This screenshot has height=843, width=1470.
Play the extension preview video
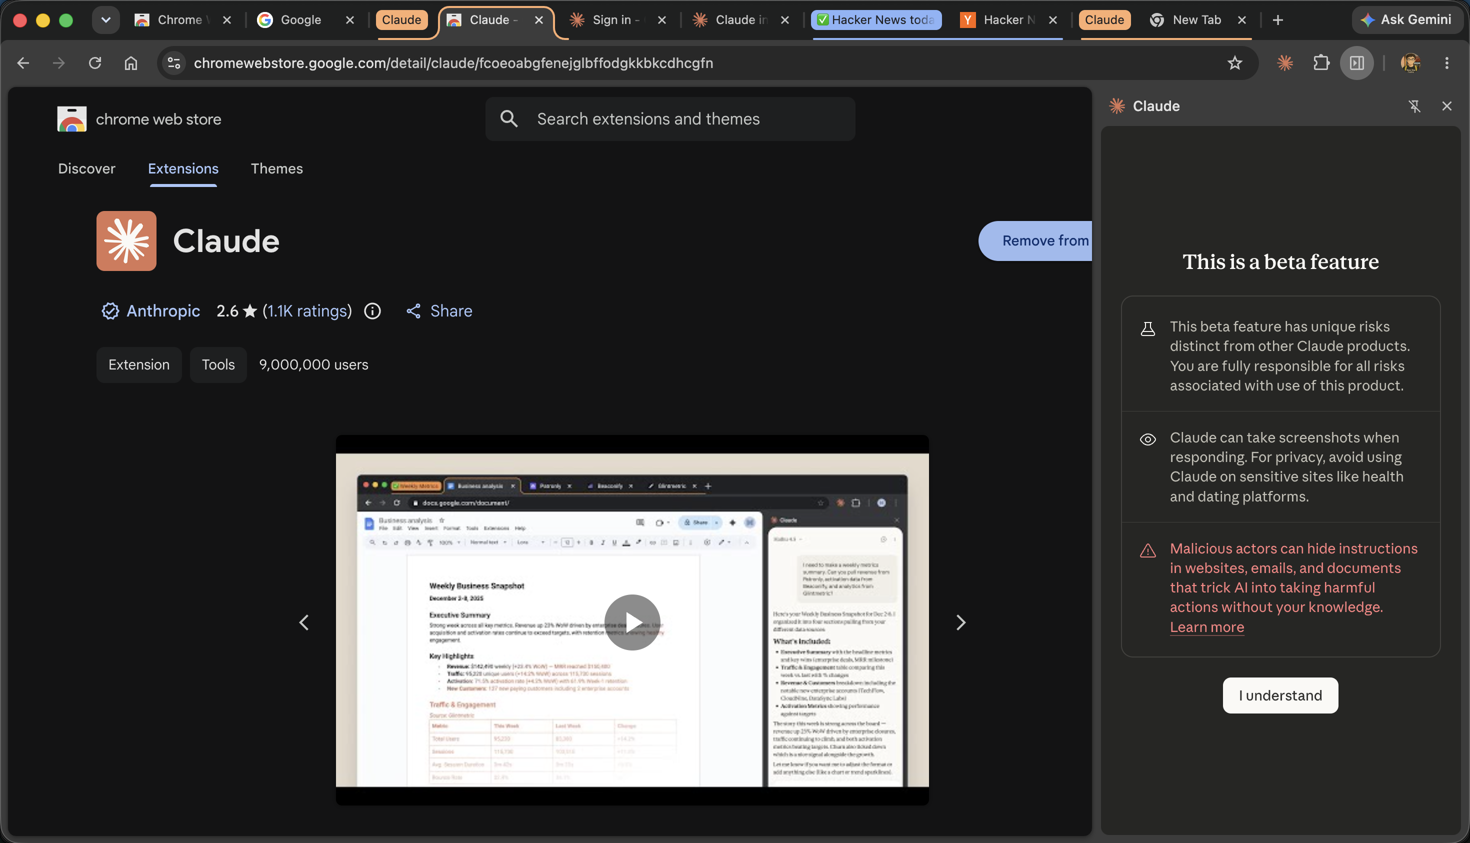pyautogui.click(x=632, y=622)
